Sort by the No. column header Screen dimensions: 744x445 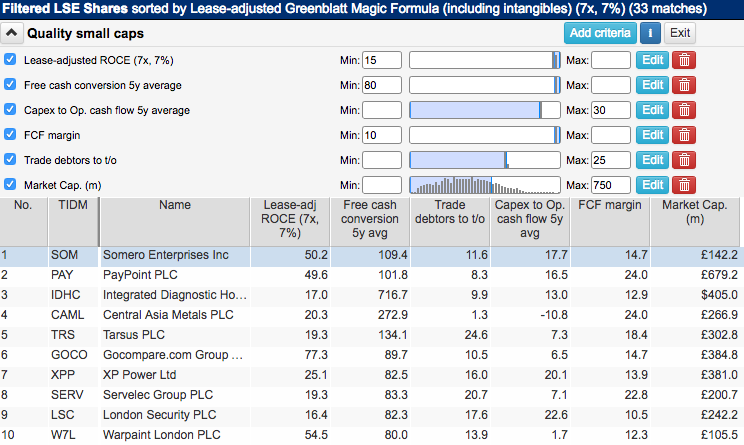click(x=23, y=222)
